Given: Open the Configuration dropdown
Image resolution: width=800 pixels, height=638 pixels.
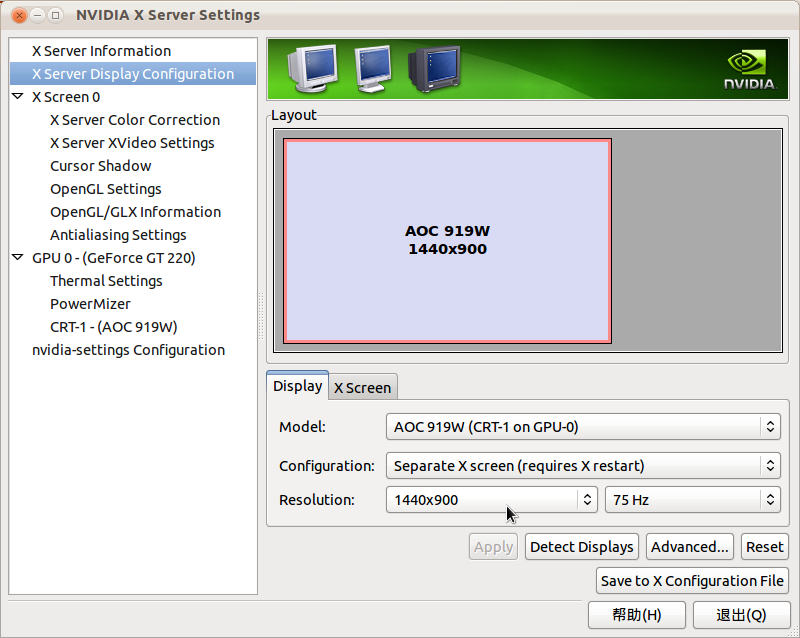Looking at the screenshot, I should [583, 465].
